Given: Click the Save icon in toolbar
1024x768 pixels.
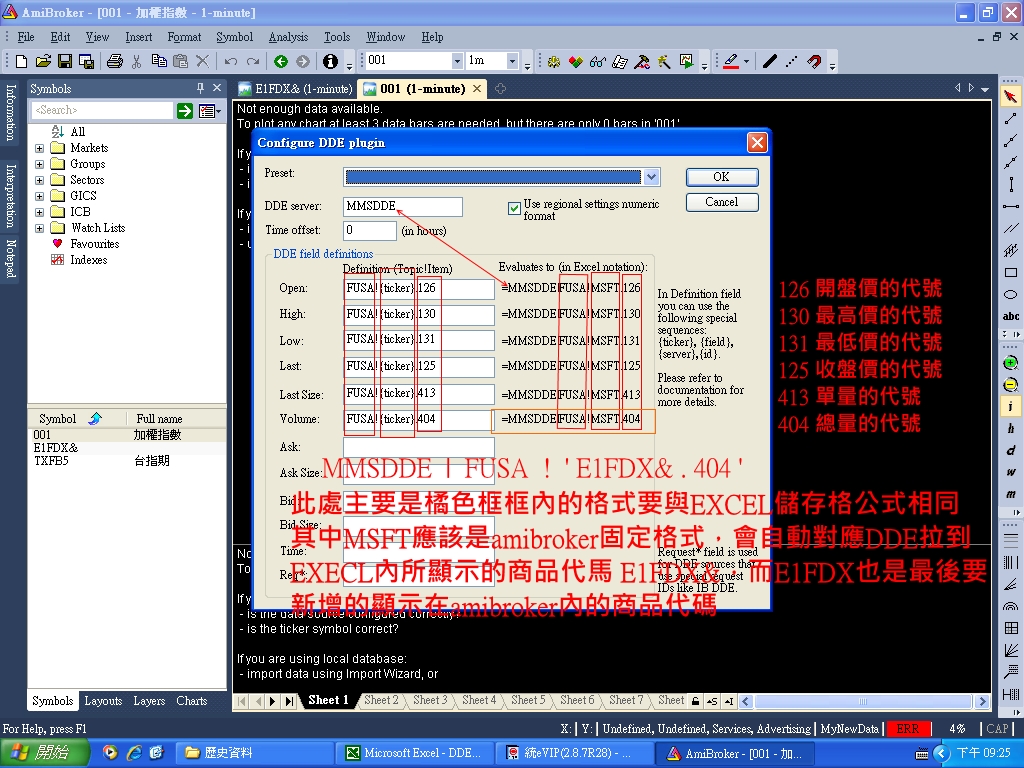Looking at the screenshot, I should pos(65,61).
